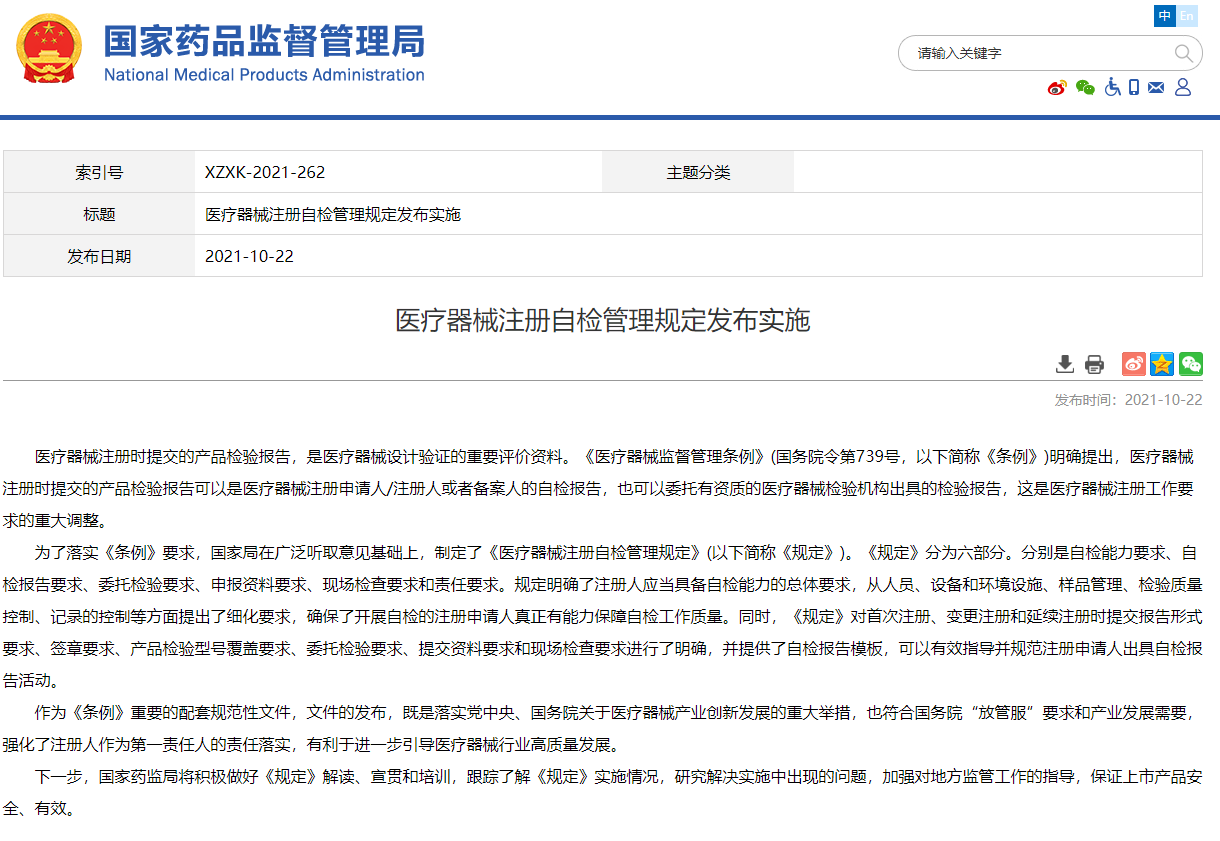This screenshot has height=841, width=1220.
Task: Click the envelope mail icon
Action: coord(1156,88)
